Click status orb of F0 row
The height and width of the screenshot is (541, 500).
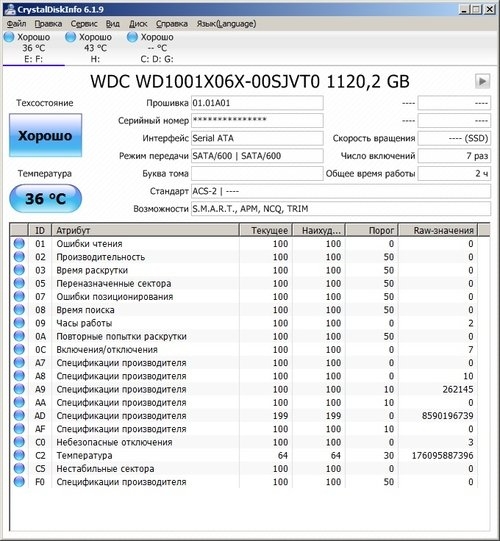point(19,482)
